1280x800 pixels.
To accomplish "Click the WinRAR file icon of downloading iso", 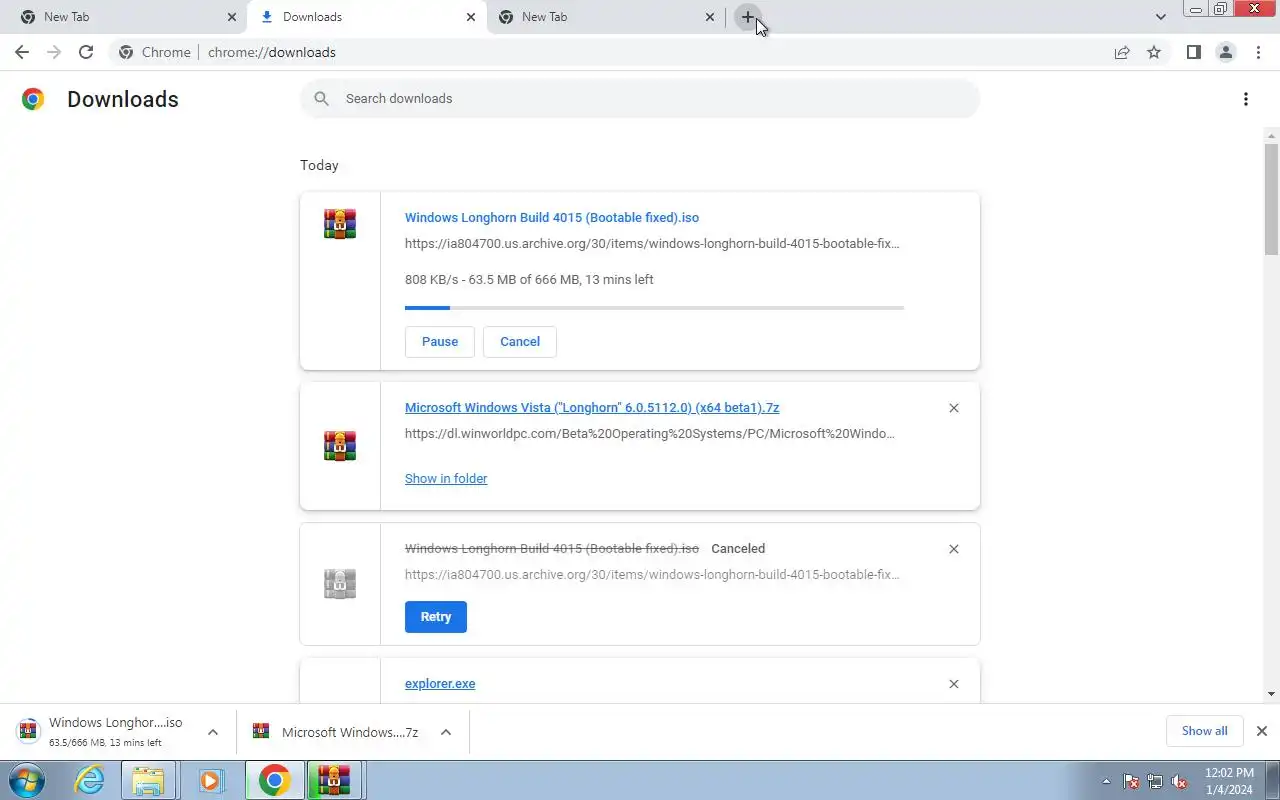I will [340, 224].
